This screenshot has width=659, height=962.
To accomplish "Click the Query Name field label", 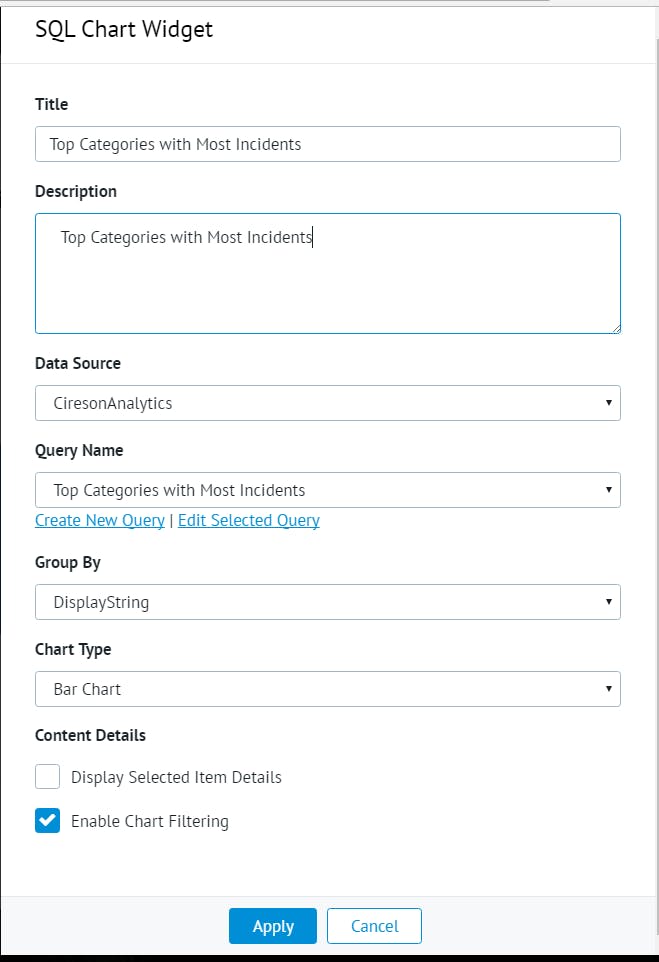I will 79,450.
